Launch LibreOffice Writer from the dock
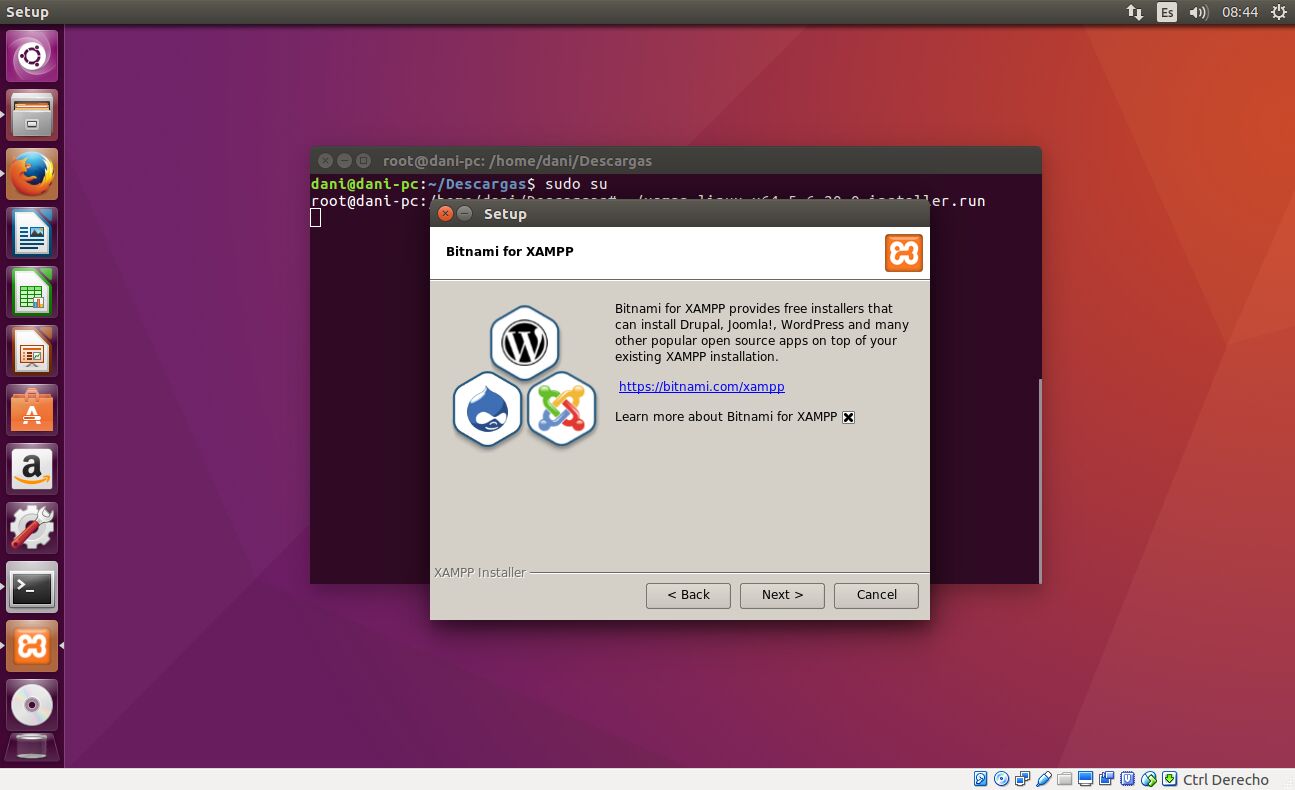The height and width of the screenshot is (790, 1295). coord(32,233)
